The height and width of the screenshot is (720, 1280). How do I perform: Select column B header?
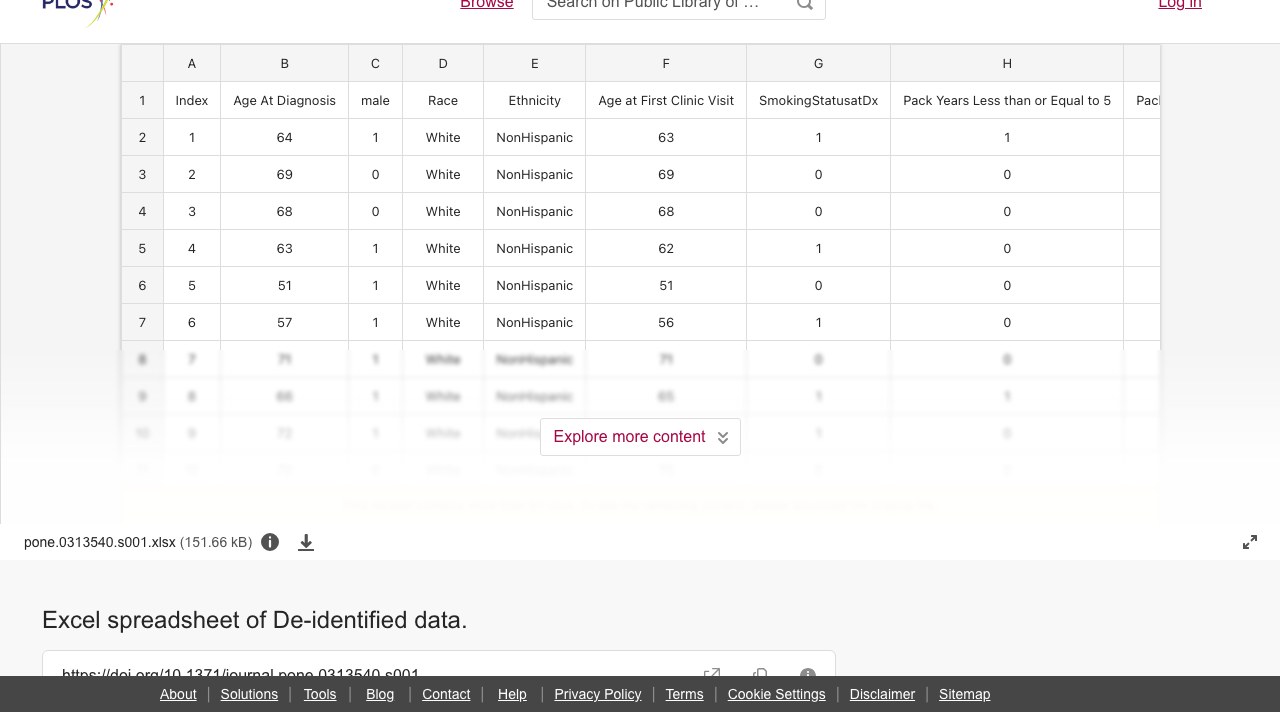tap(284, 63)
